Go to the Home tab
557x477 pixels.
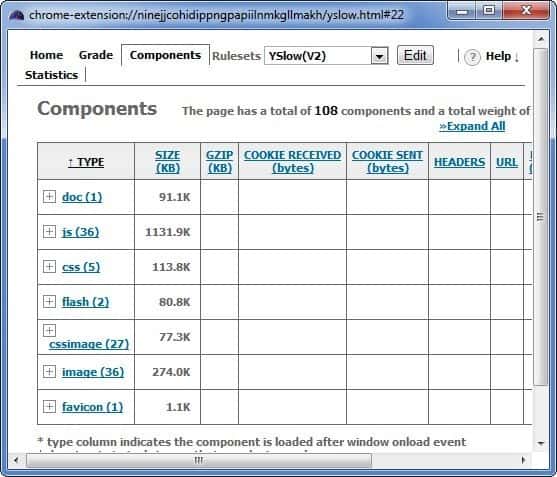coord(47,55)
